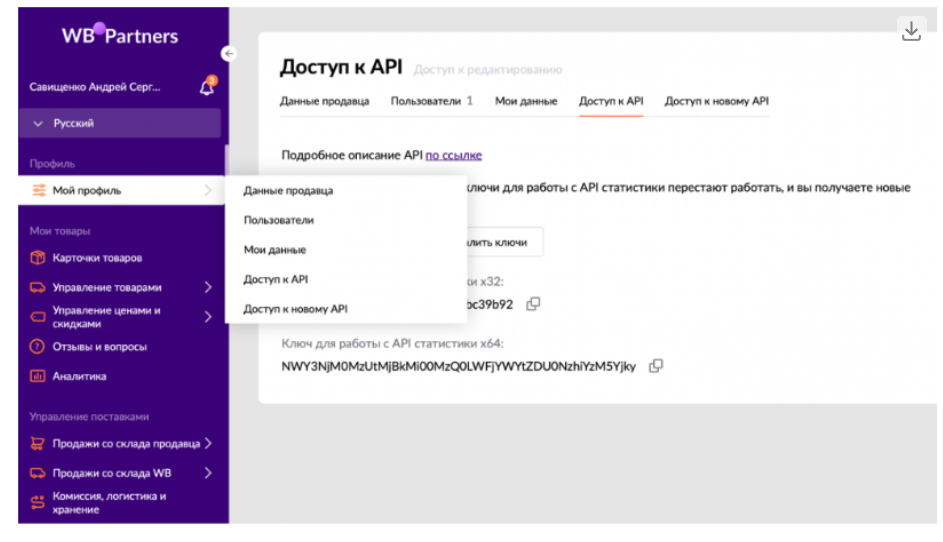Open the Аналитика section
This screenshot has width=943, height=542.
(79, 377)
